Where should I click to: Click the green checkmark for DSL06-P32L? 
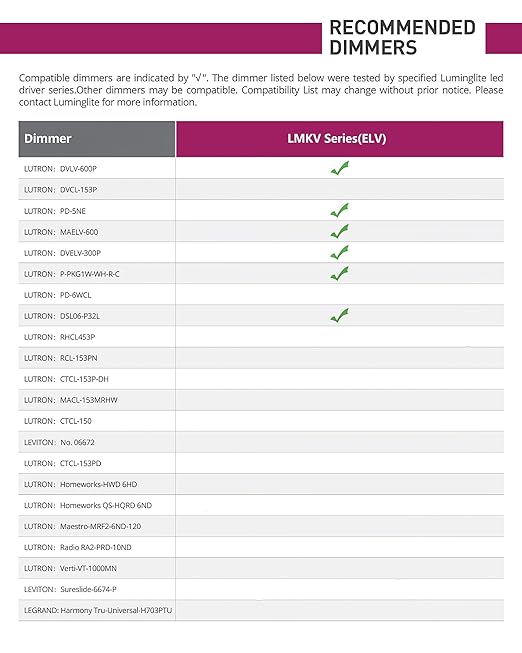pyautogui.click(x=340, y=316)
